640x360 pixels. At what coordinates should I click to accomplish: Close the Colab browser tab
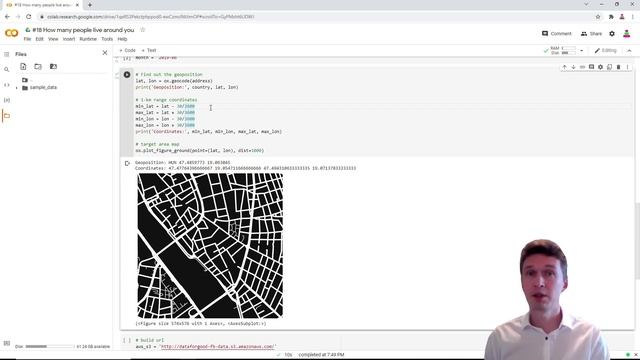[77, 5]
